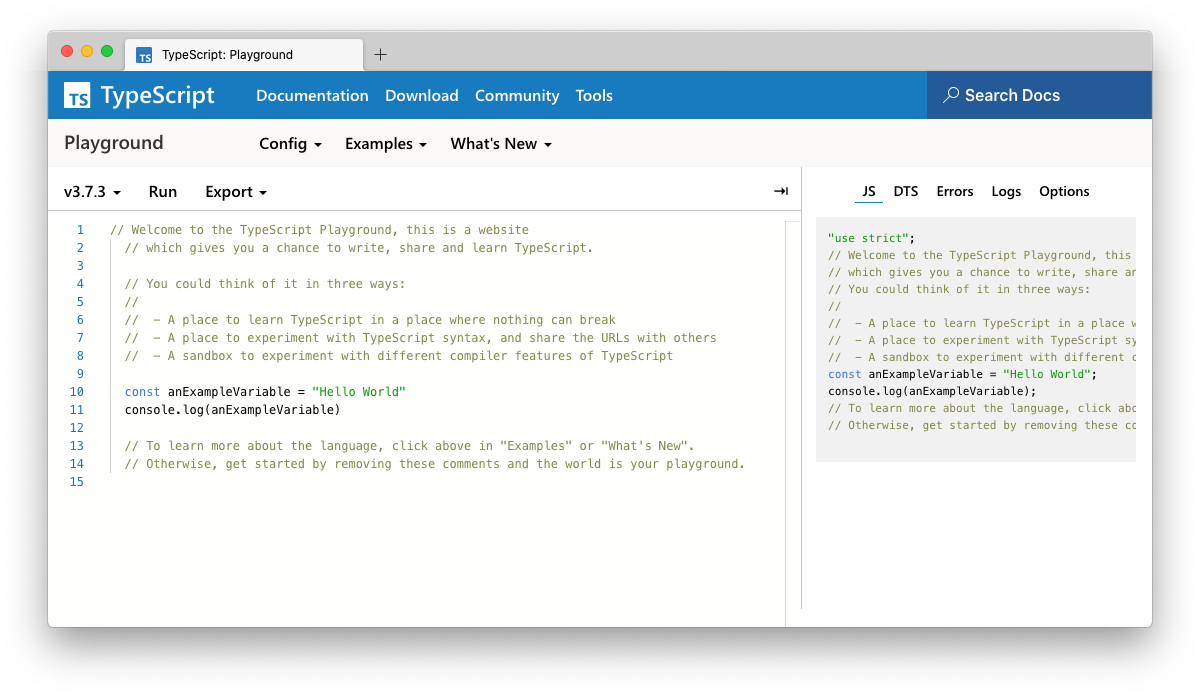Click the TS logo icon in the header
The image size is (1200, 694).
(x=78, y=95)
